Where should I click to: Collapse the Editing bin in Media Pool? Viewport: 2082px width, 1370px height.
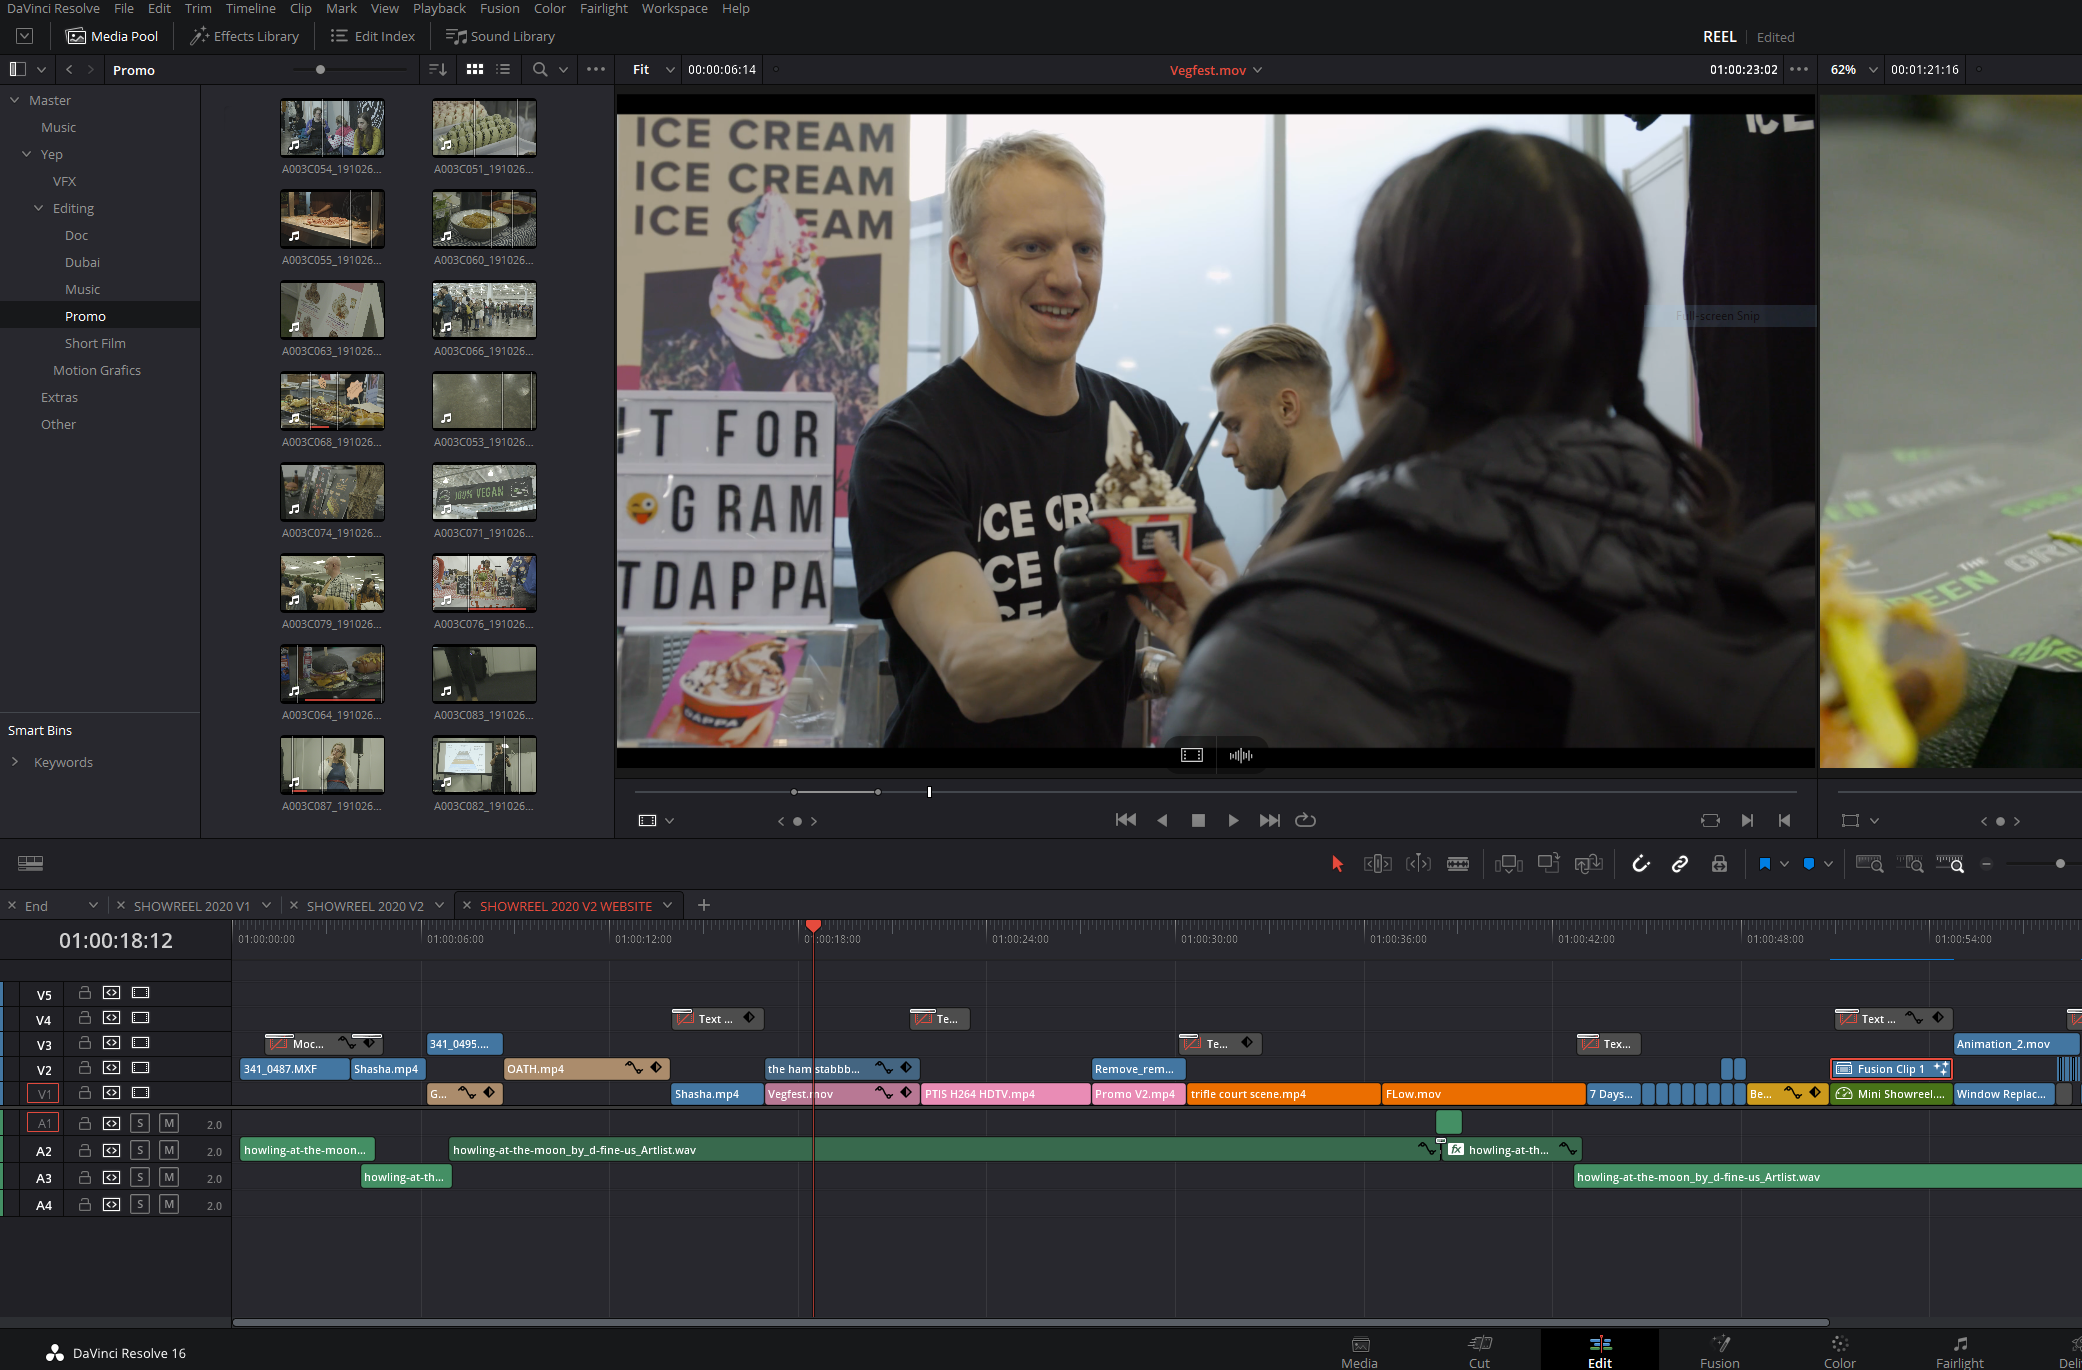40,208
